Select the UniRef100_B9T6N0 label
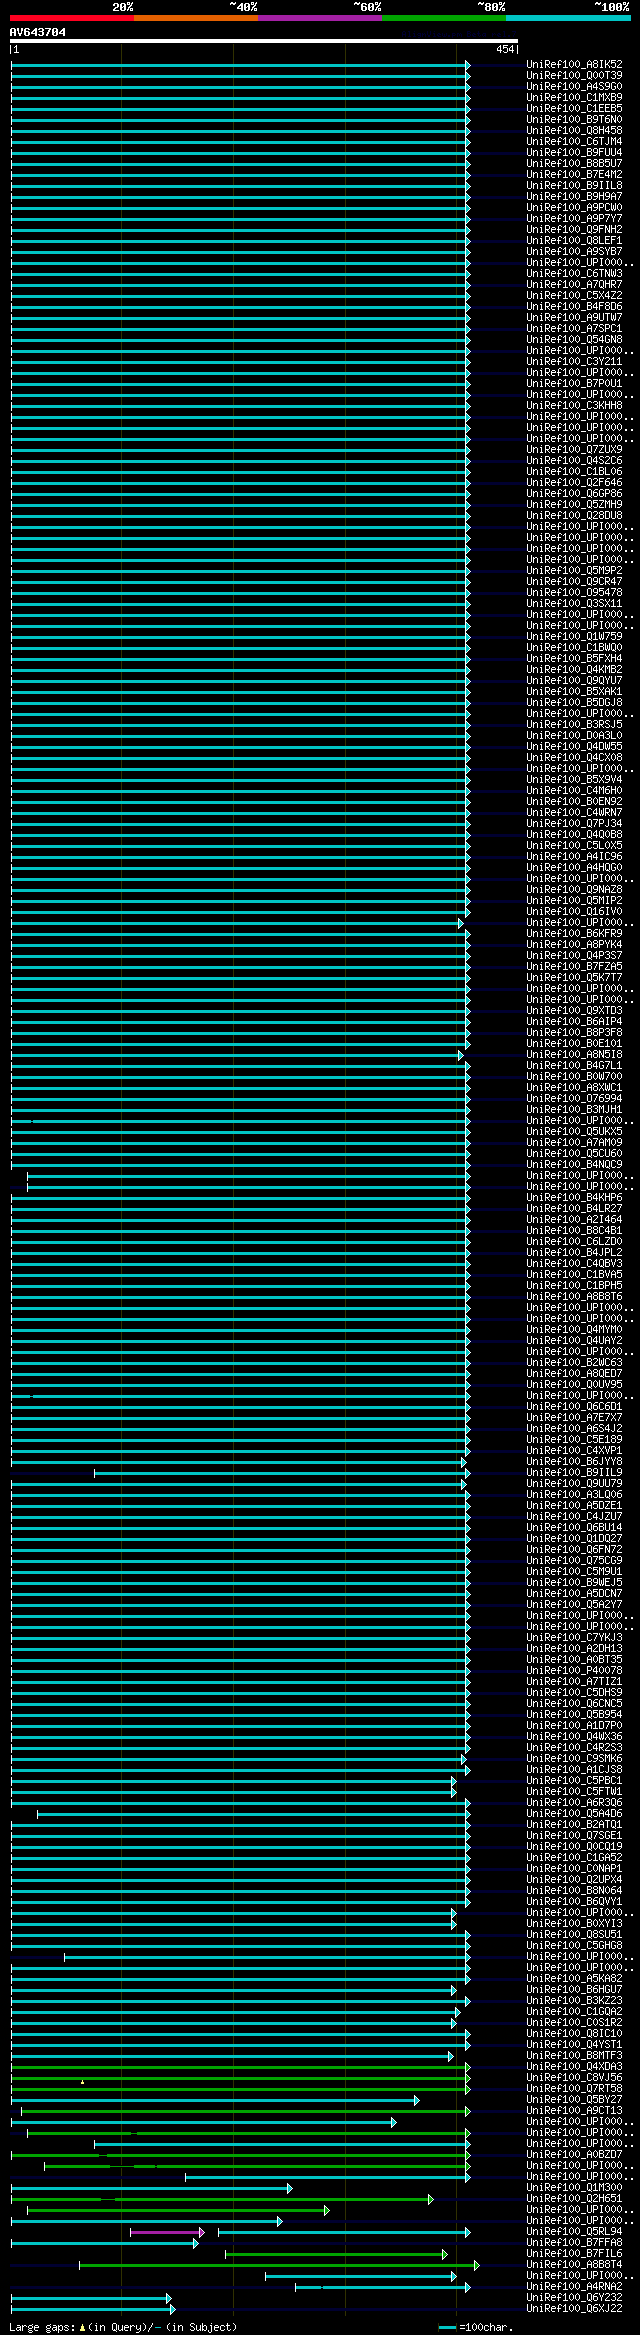Screen dimensions: 640x2335 [574, 120]
